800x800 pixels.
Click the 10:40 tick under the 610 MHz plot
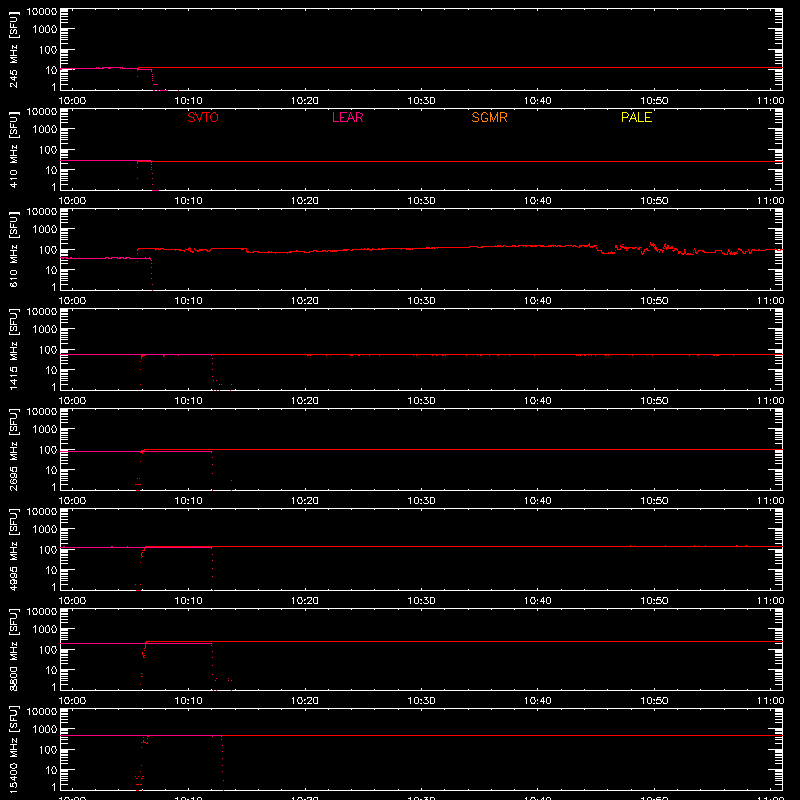pos(537,301)
